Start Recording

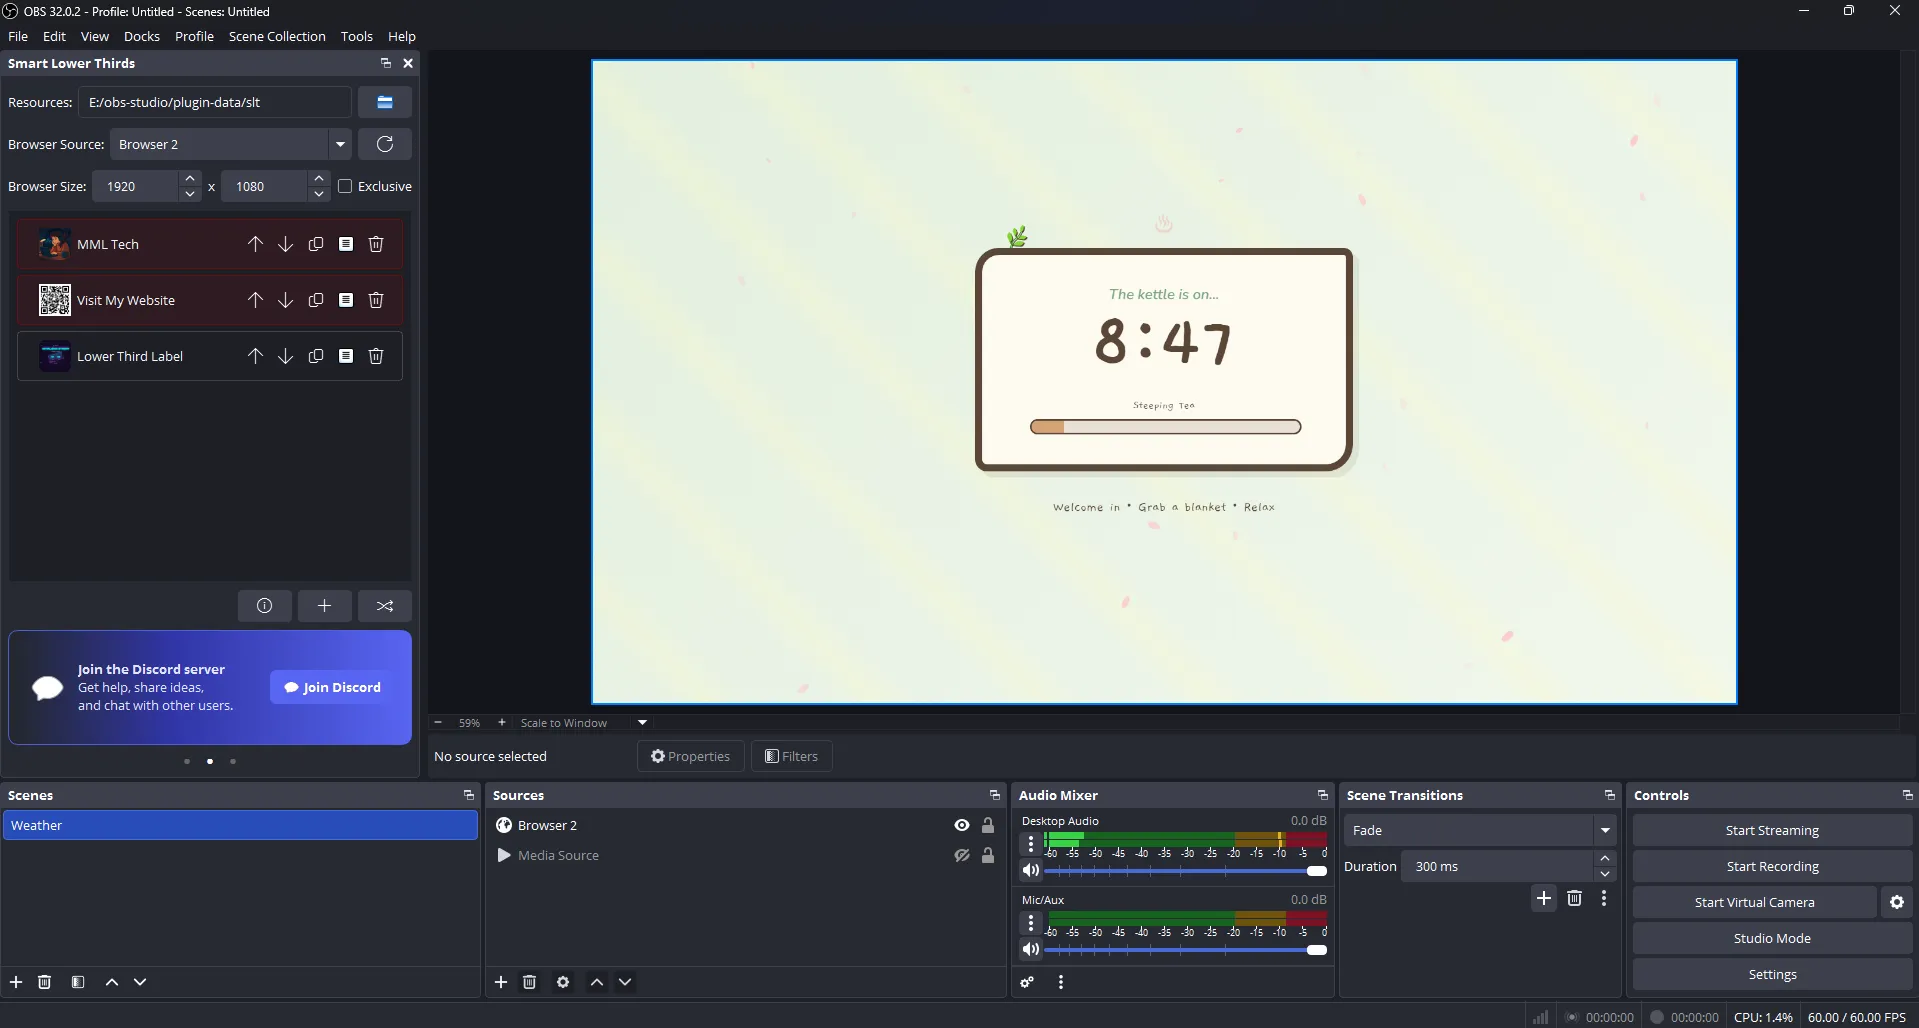point(1772,865)
